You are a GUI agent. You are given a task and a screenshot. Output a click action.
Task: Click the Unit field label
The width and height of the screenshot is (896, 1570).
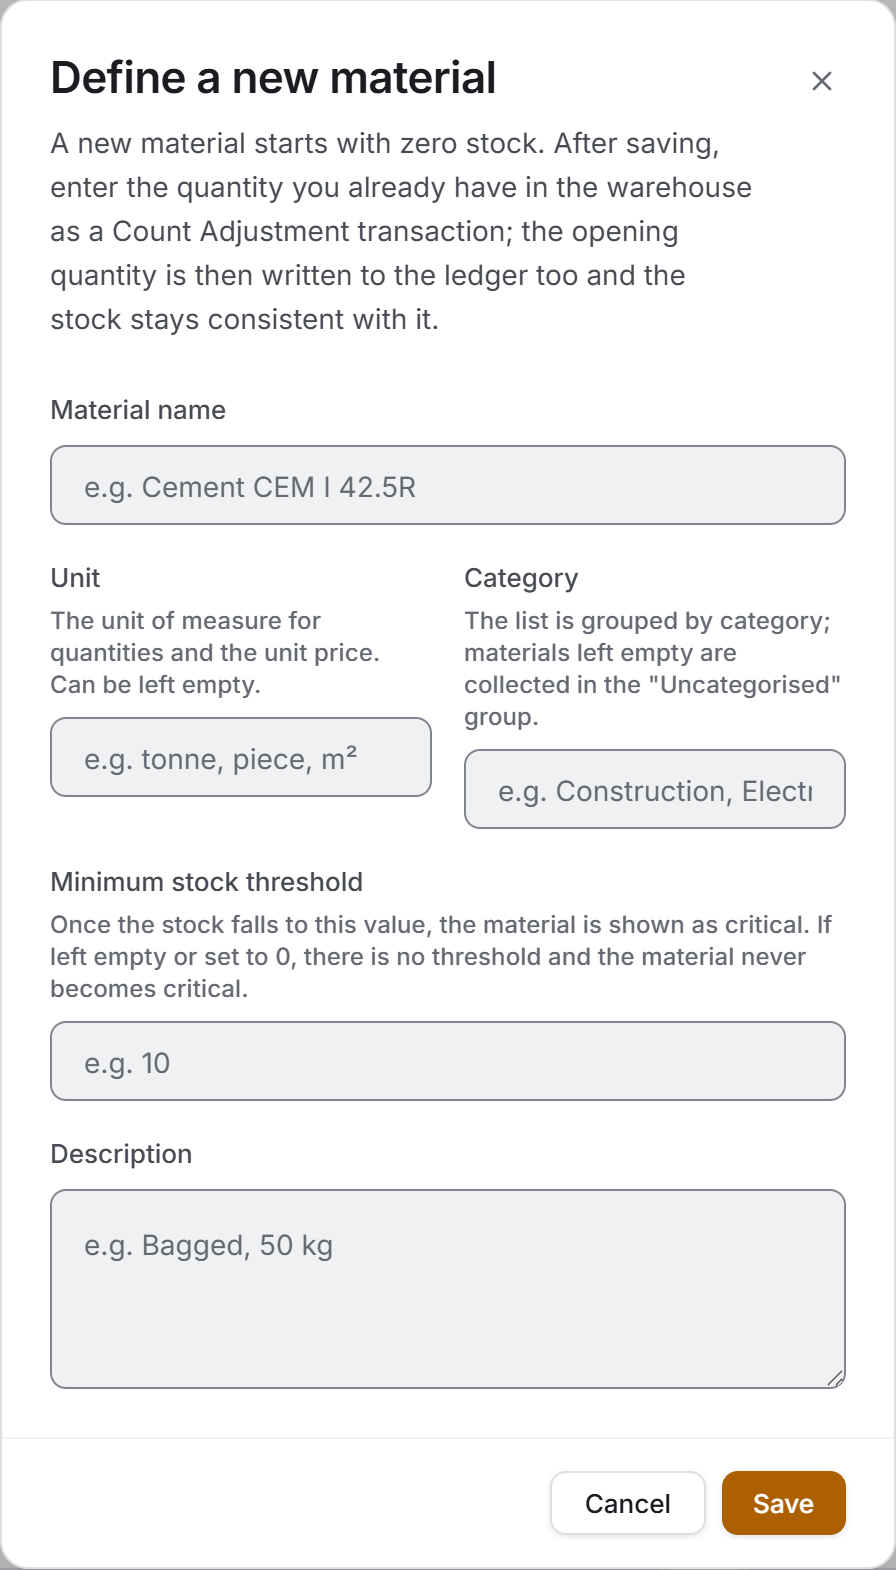click(76, 578)
